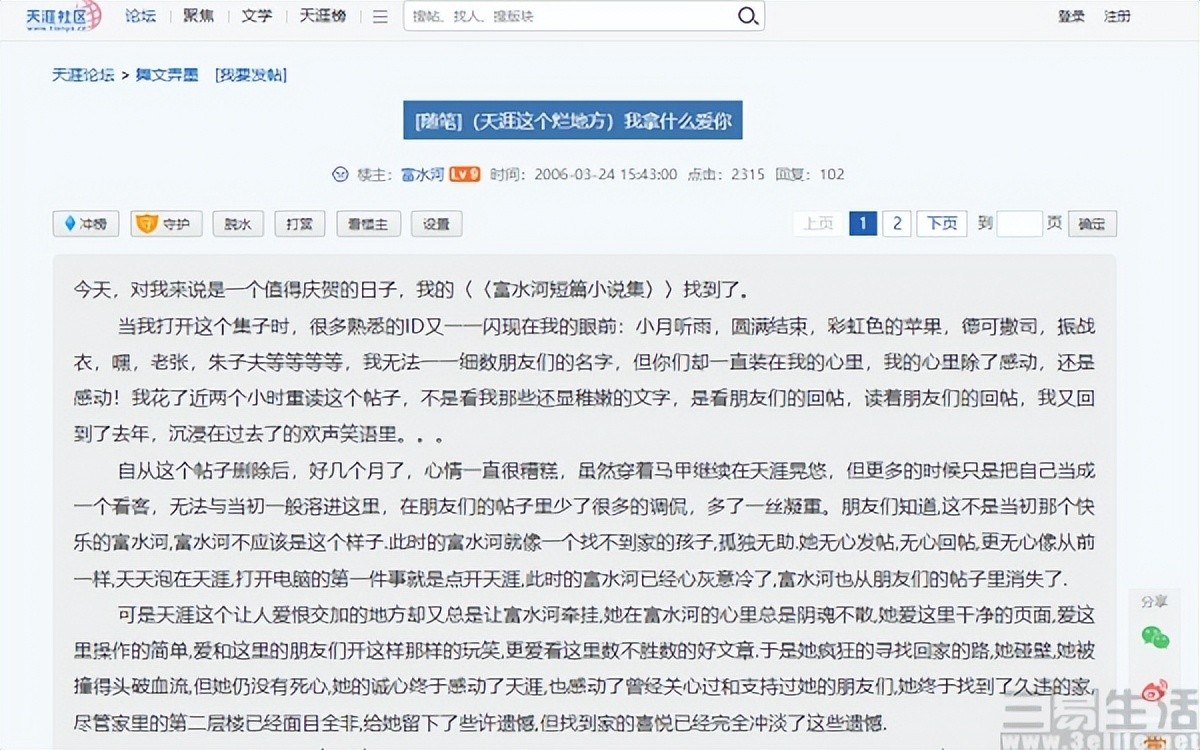
Task: Open the 天涯榜 navigation item
Action: (323, 16)
